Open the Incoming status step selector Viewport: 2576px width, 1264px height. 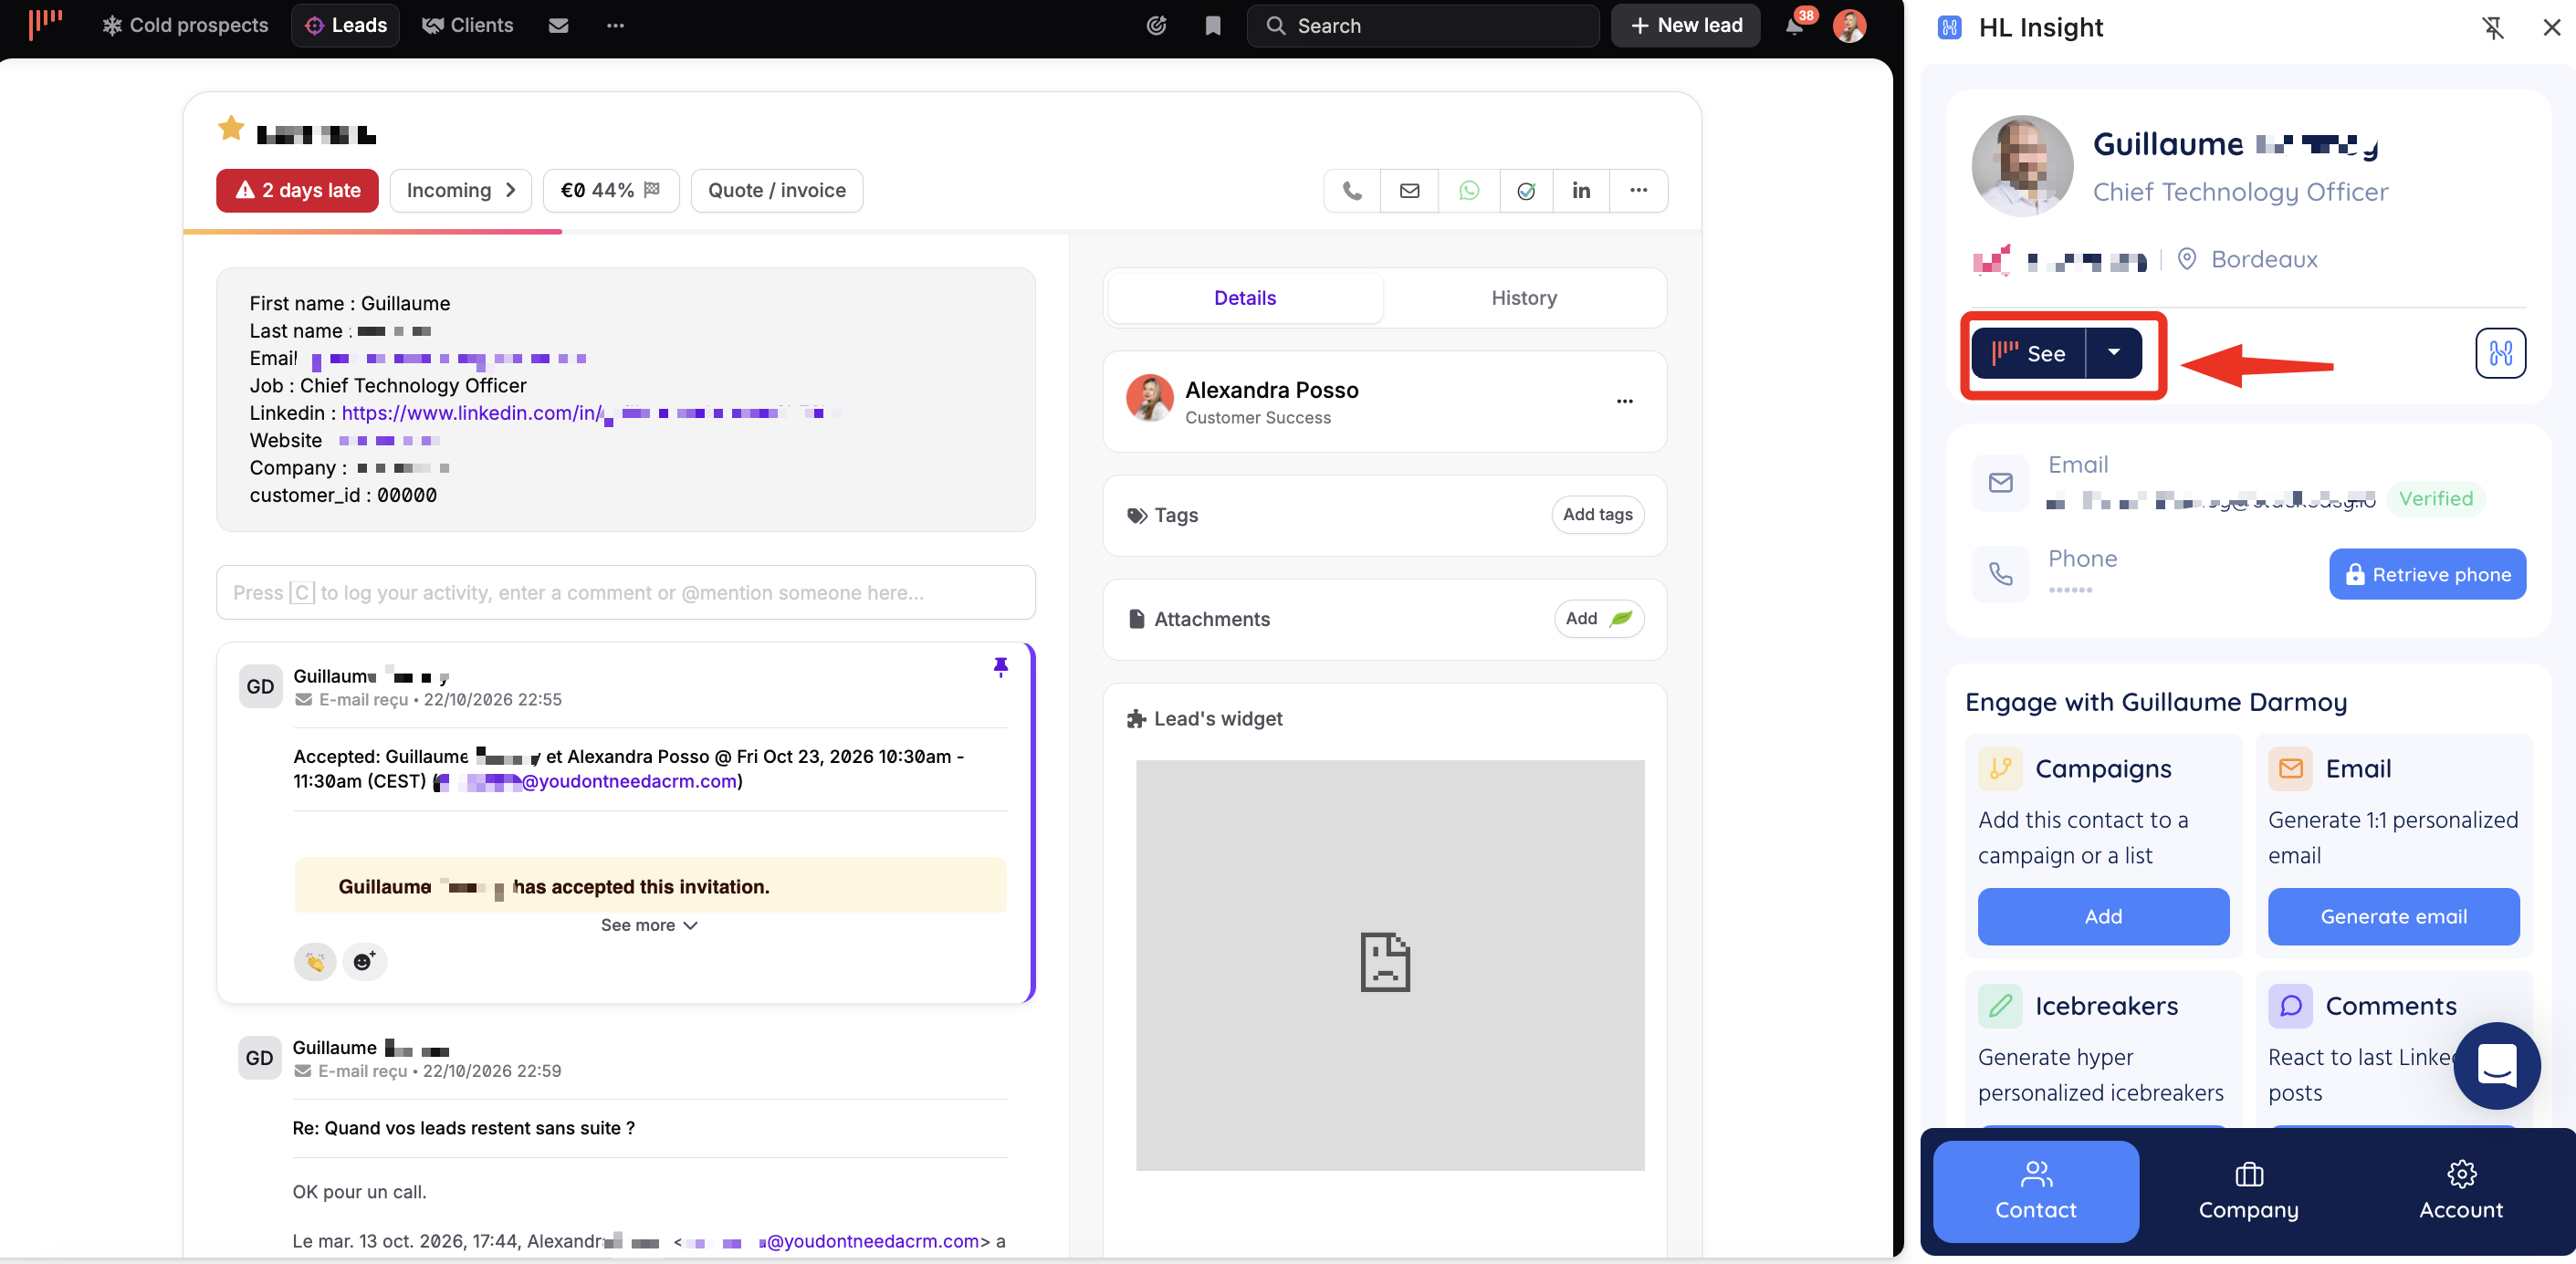coord(461,190)
